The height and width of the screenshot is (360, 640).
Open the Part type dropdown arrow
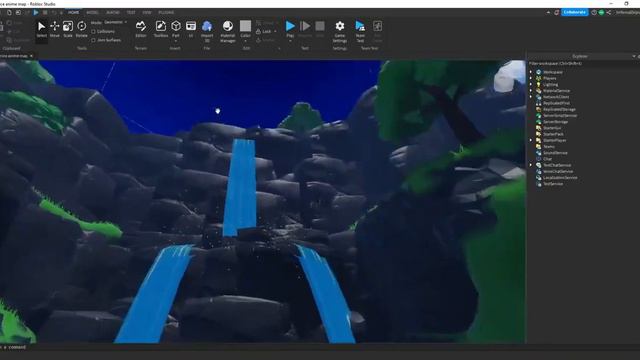tap(176, 40)
